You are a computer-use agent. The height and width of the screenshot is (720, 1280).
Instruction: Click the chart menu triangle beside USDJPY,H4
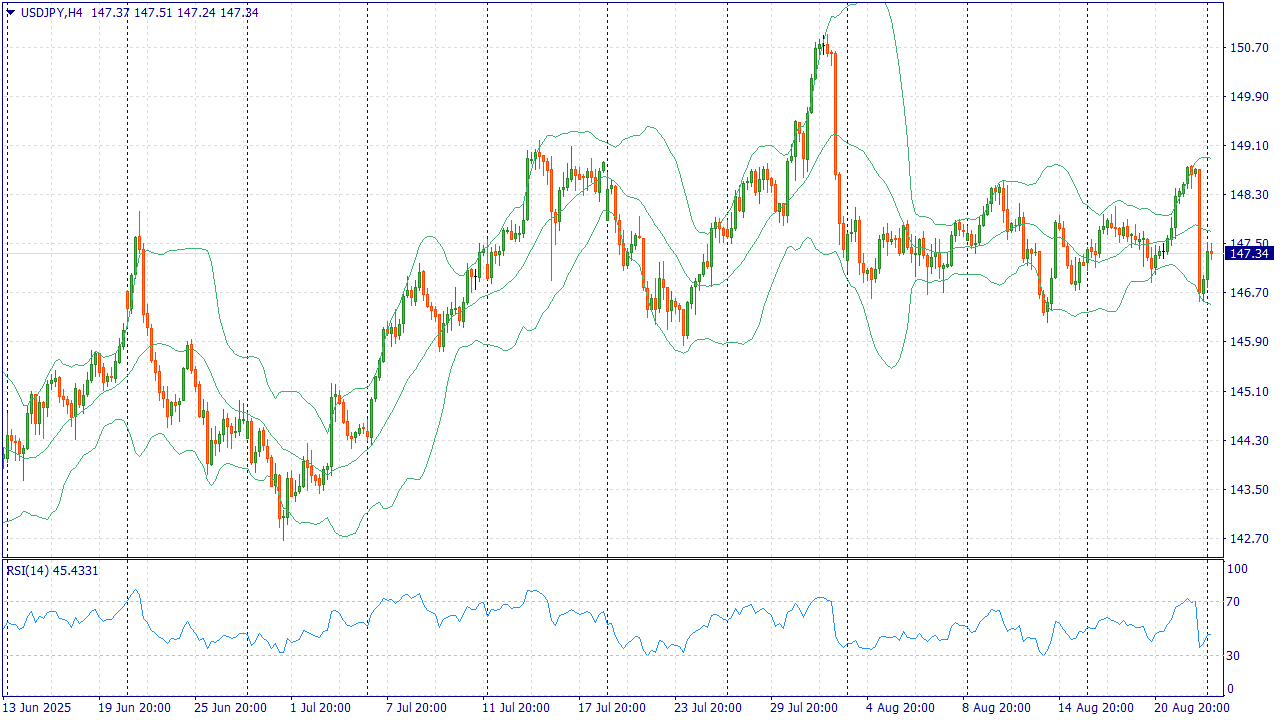click(11, 12)
